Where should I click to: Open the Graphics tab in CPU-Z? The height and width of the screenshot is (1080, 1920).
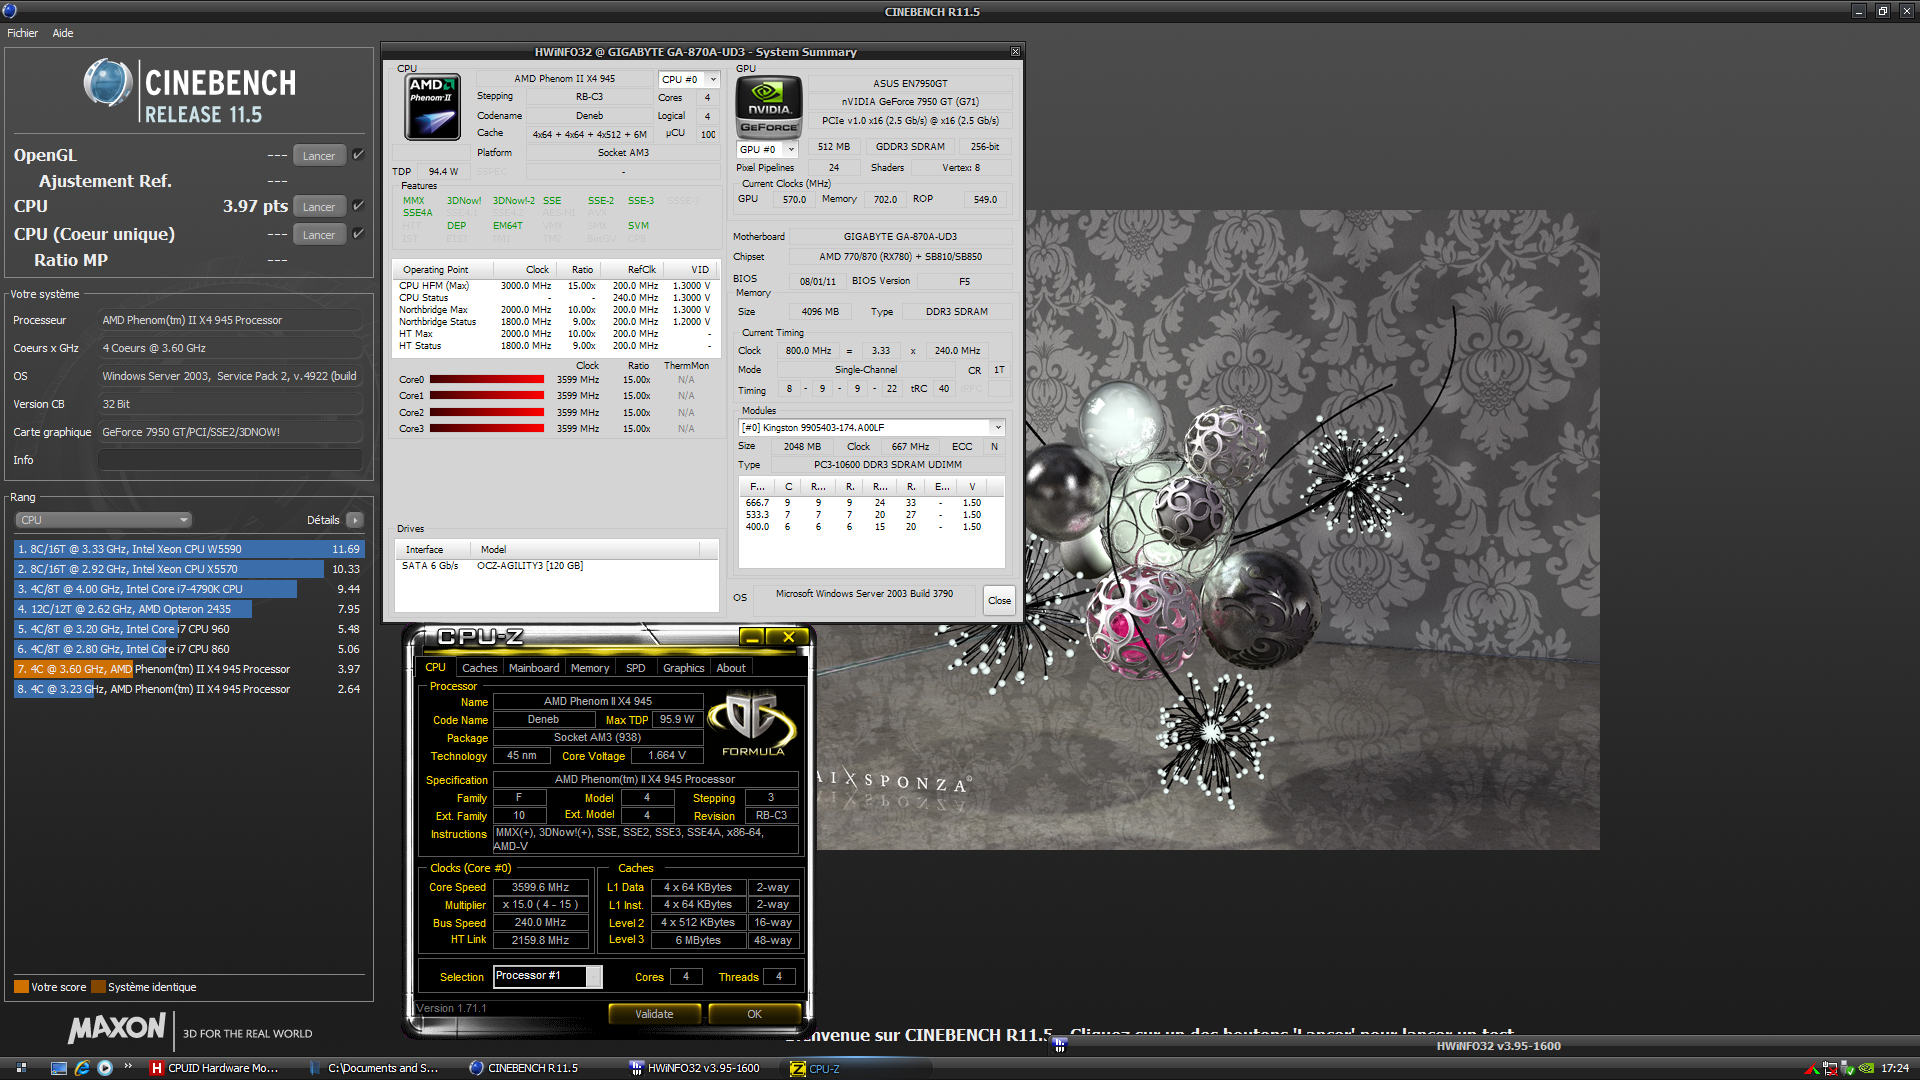(684, 668)
